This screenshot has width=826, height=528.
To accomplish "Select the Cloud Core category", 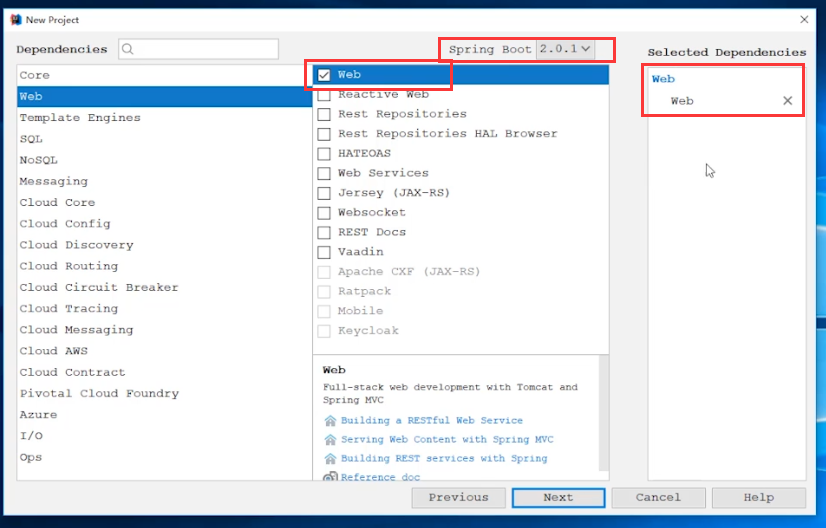I will (164, 202).
